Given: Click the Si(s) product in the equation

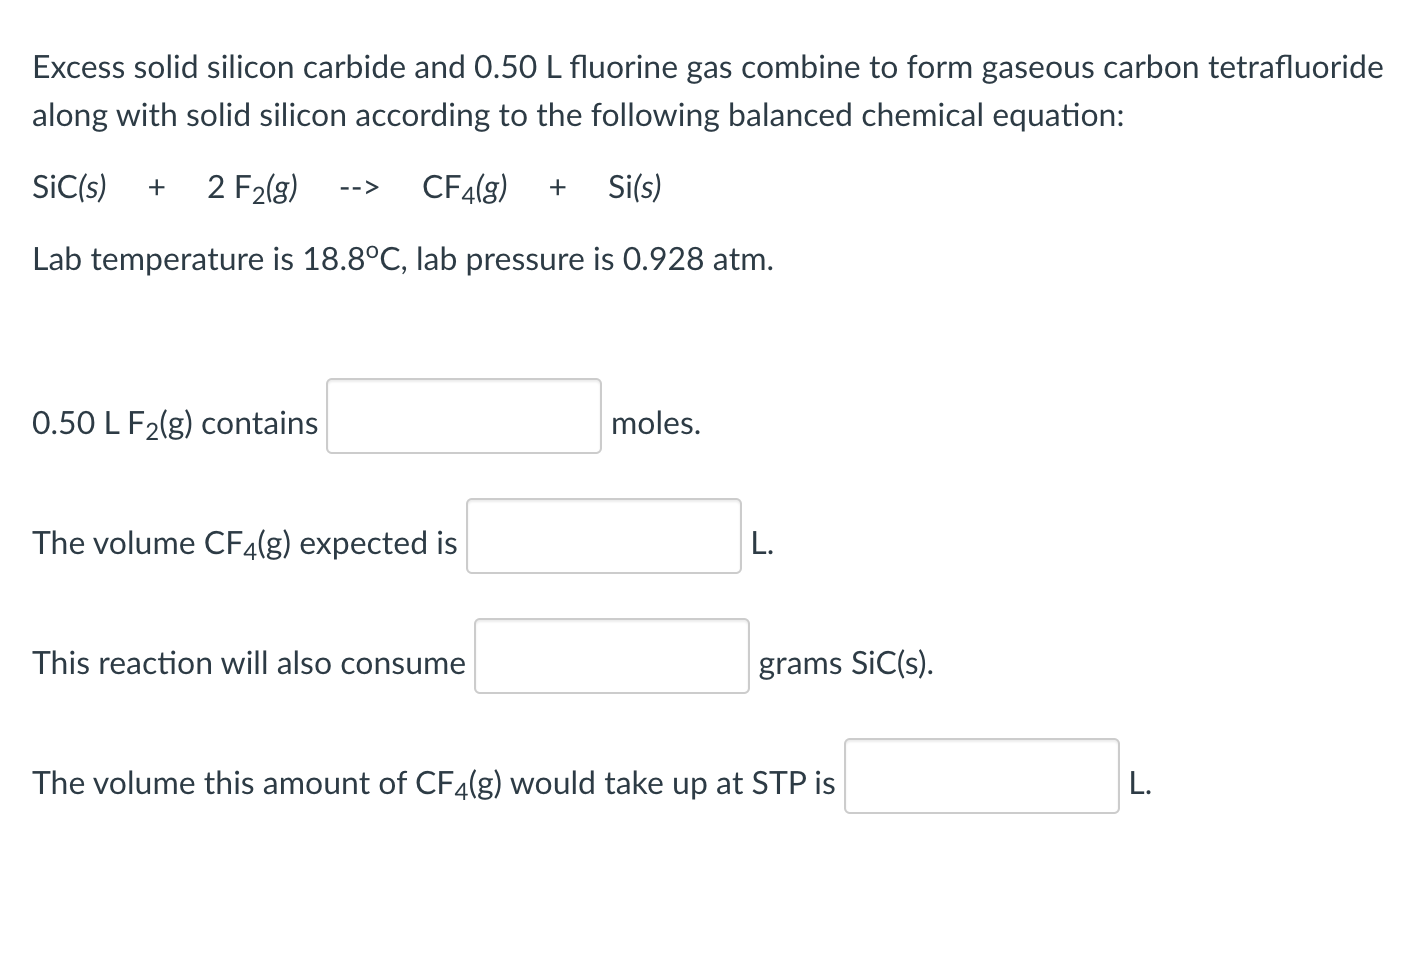Looking at the screenshot, I should tap(635, 187).
